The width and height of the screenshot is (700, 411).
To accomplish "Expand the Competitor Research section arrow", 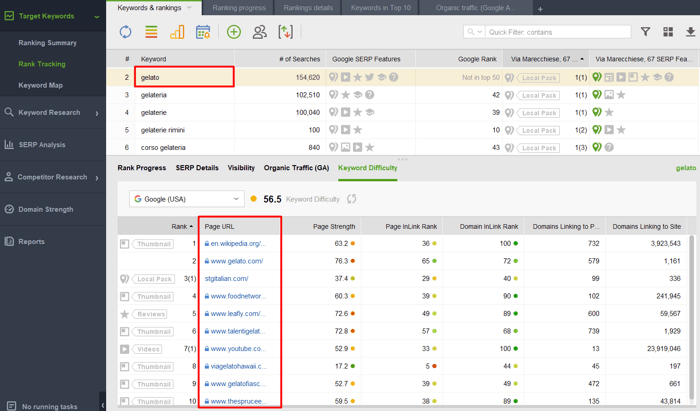I will pyautogui.click(x=97, y=178).
